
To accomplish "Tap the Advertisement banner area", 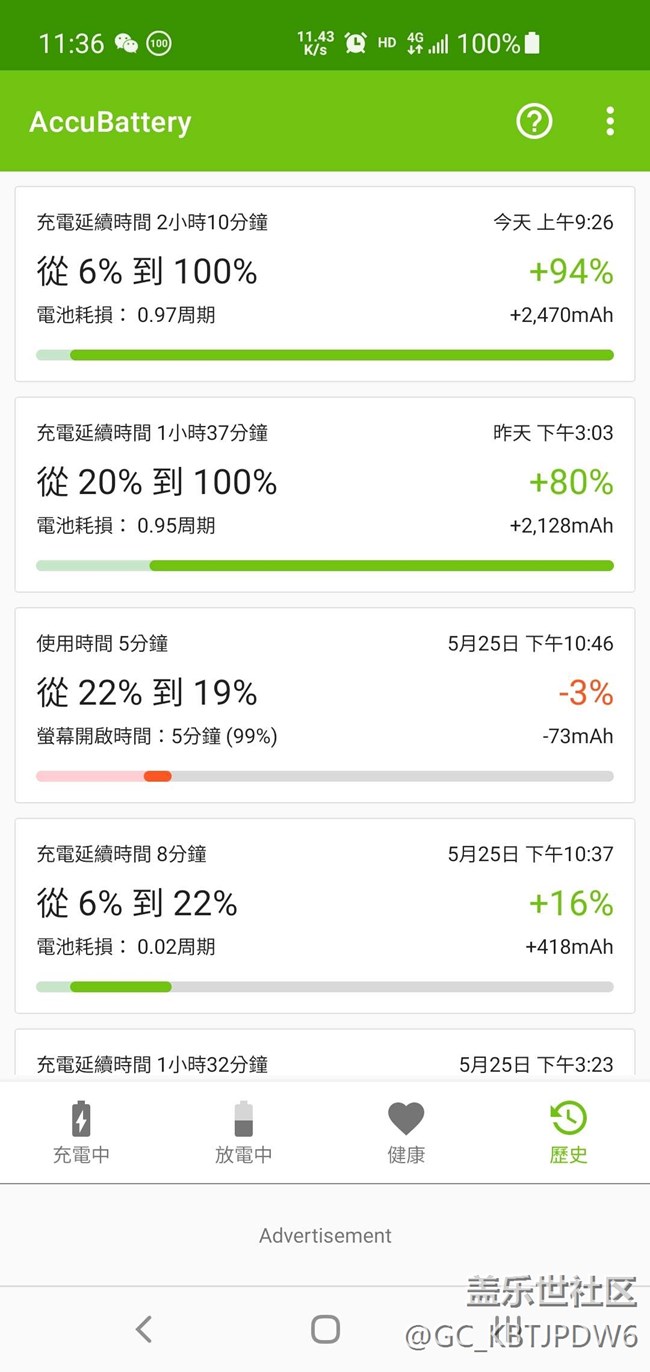I will pos(325,1236).
